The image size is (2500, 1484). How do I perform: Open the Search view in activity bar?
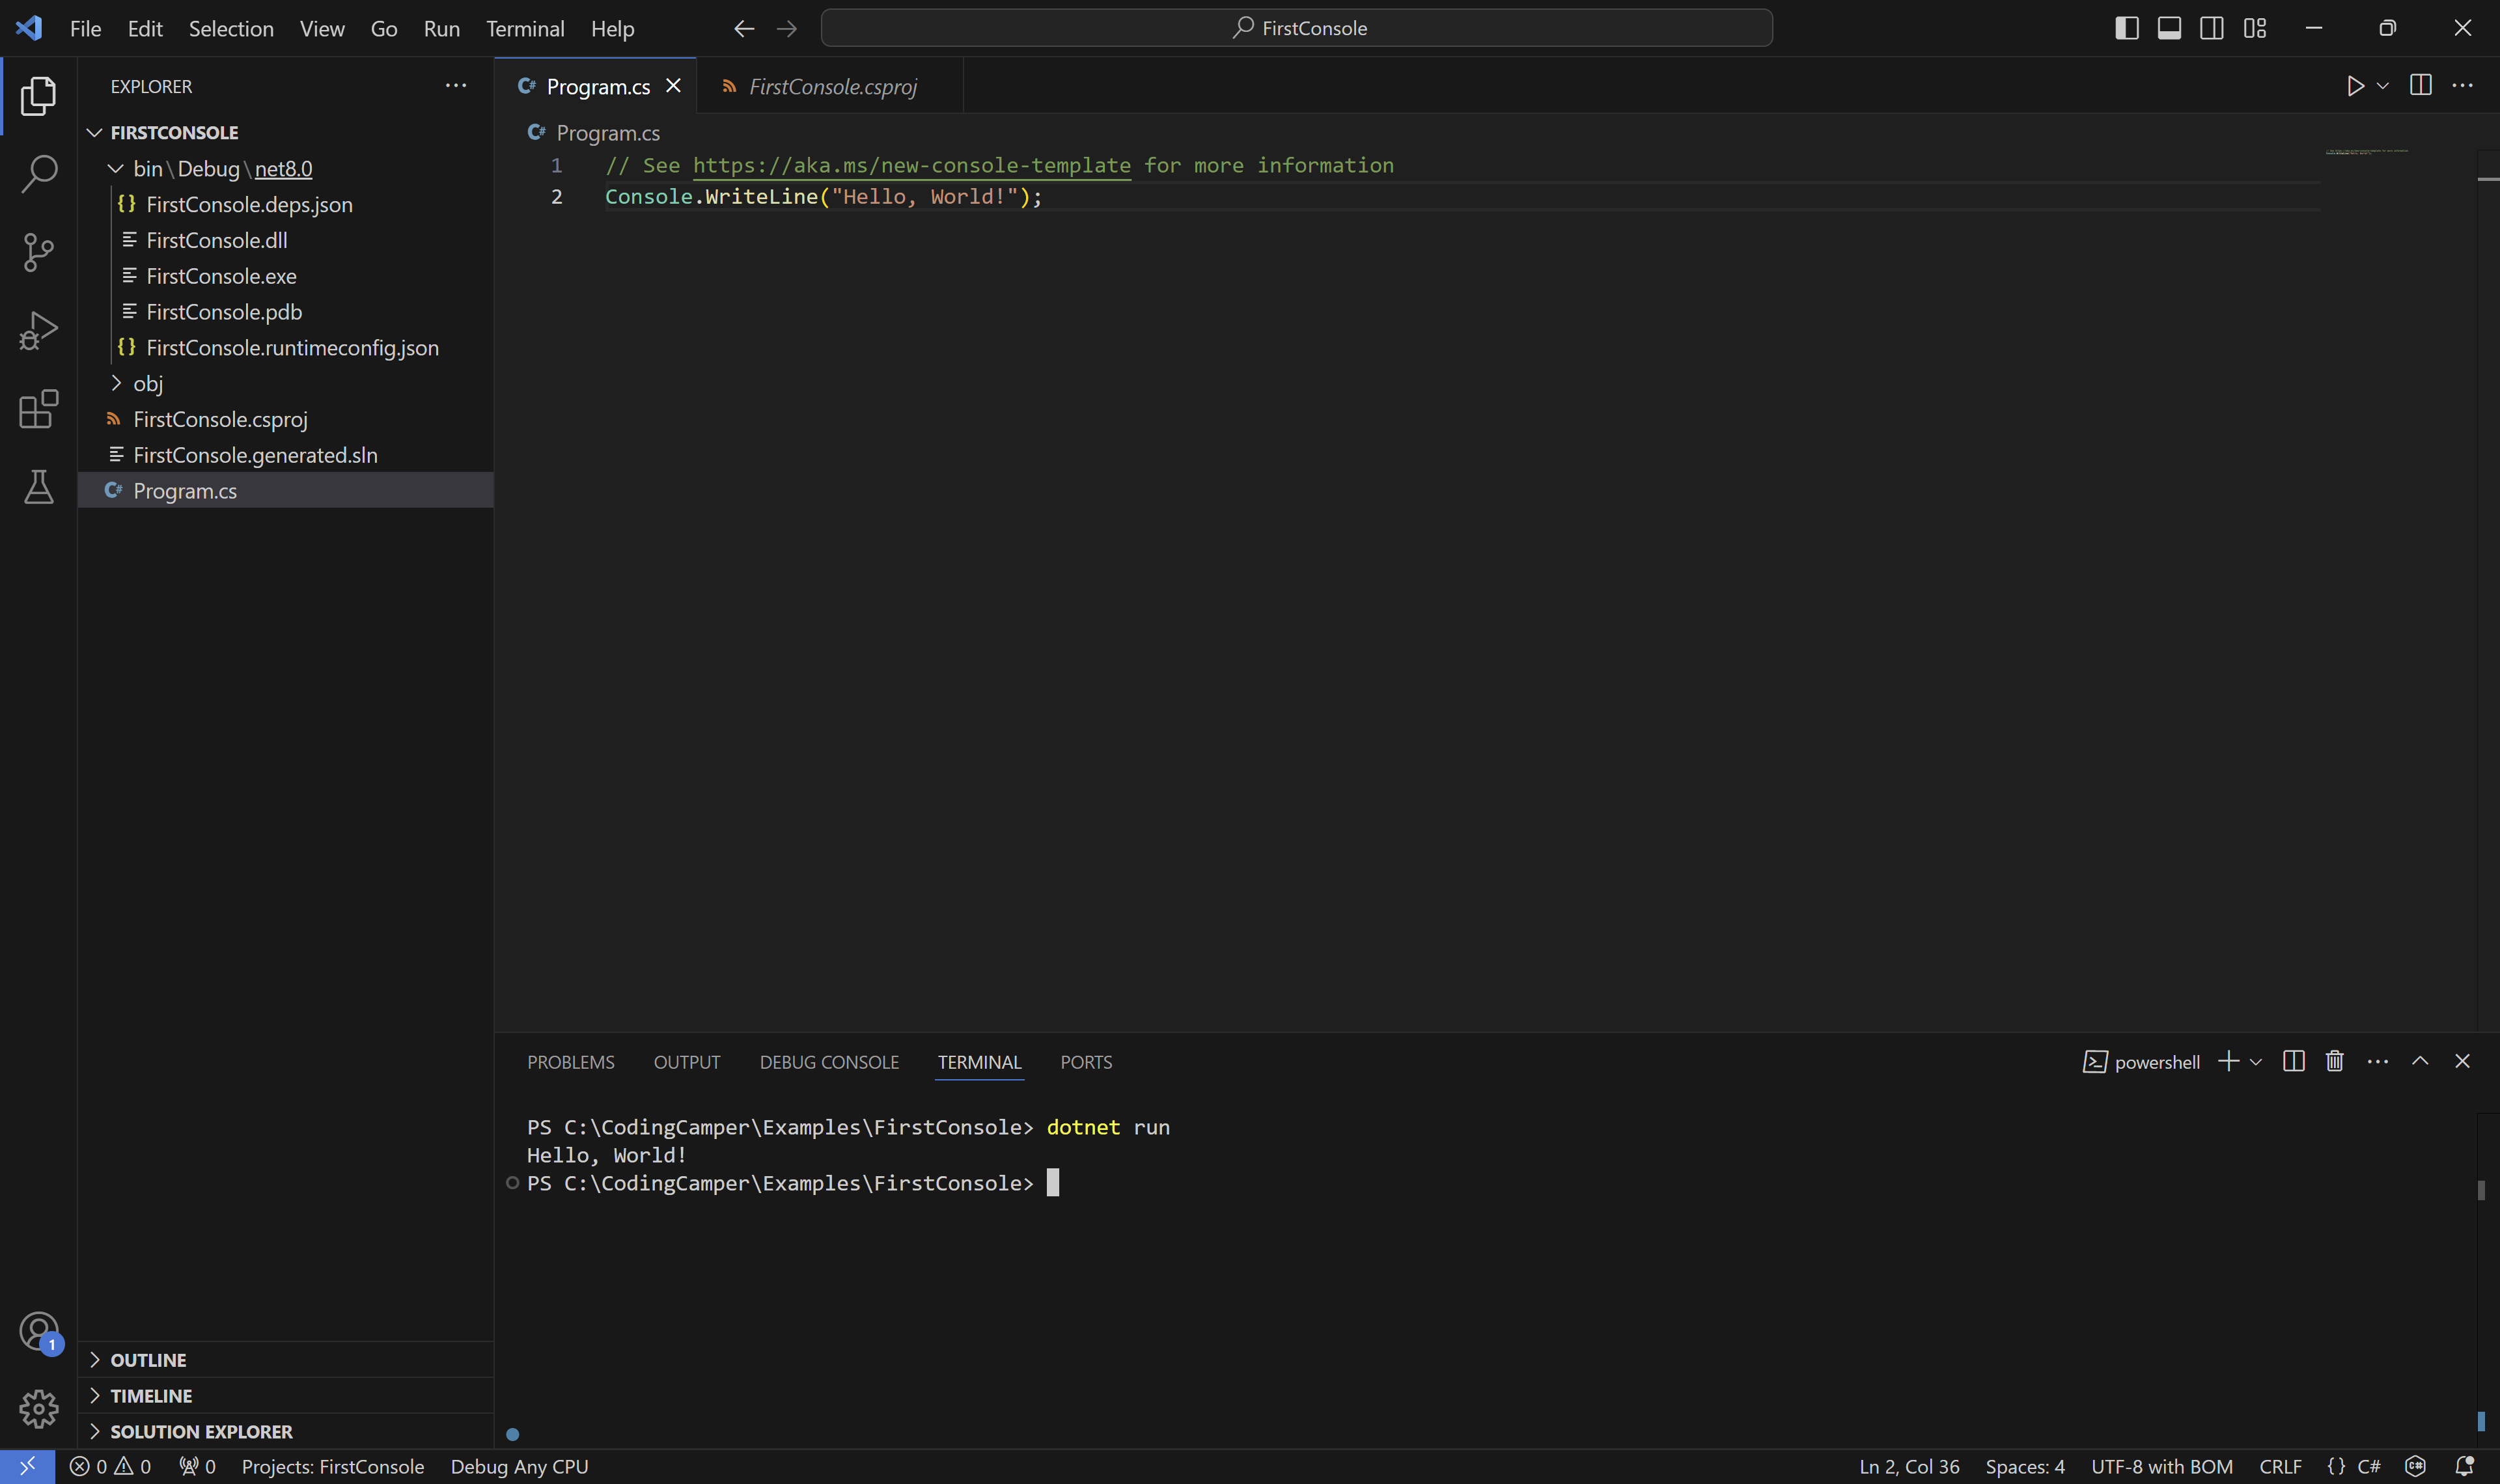pyautogui.click(x=38, y=174)
